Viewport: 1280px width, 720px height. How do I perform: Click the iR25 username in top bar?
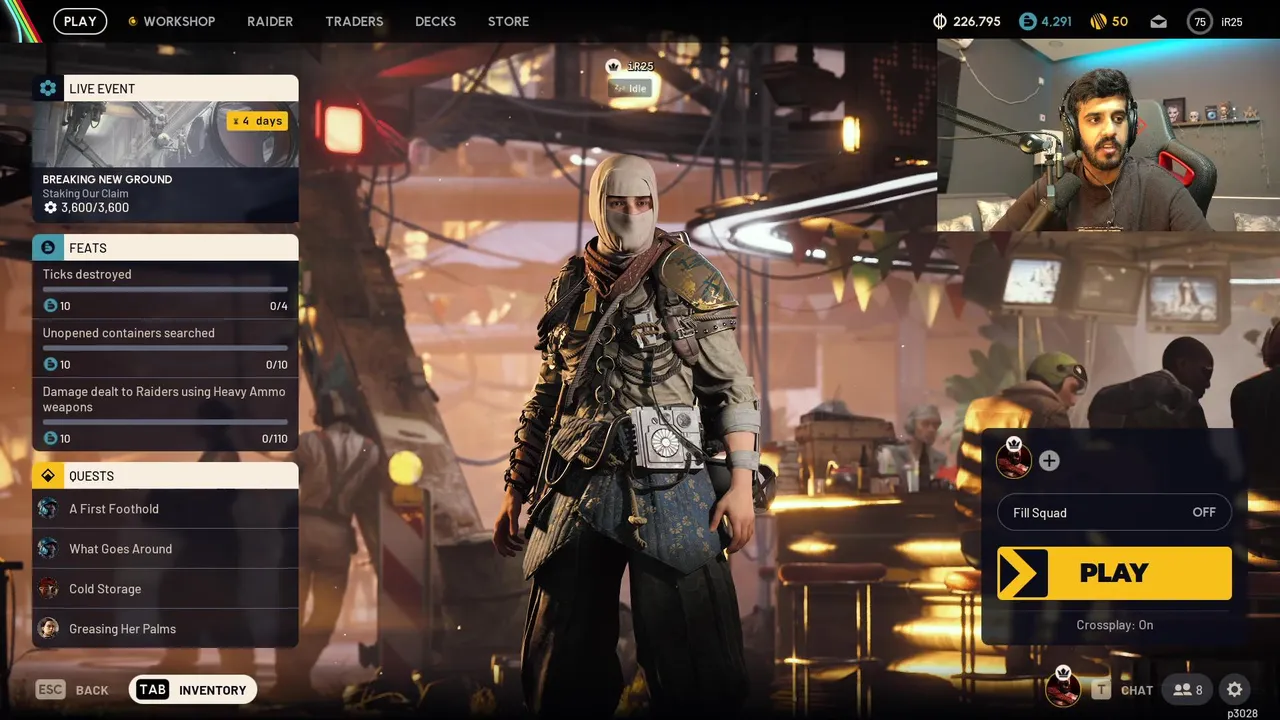click(1232, 21)
